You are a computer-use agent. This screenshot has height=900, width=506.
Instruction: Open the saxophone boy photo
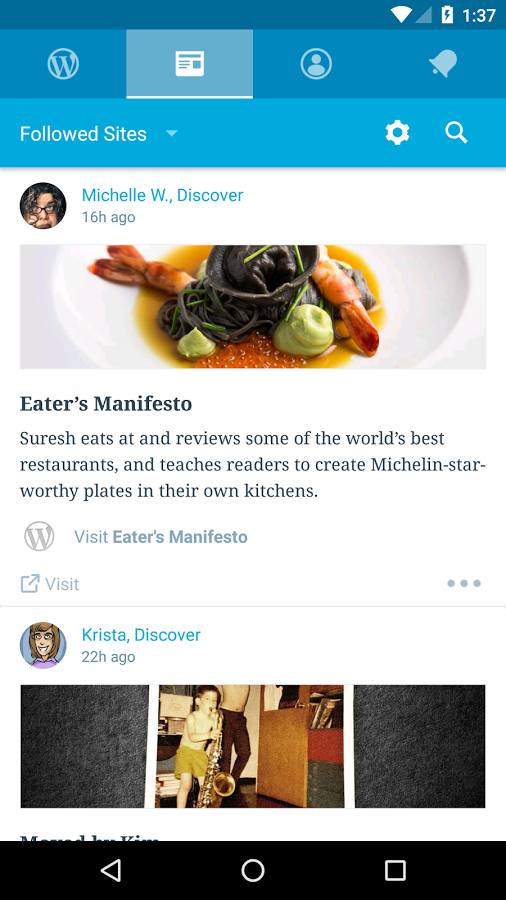pos(253,746)
